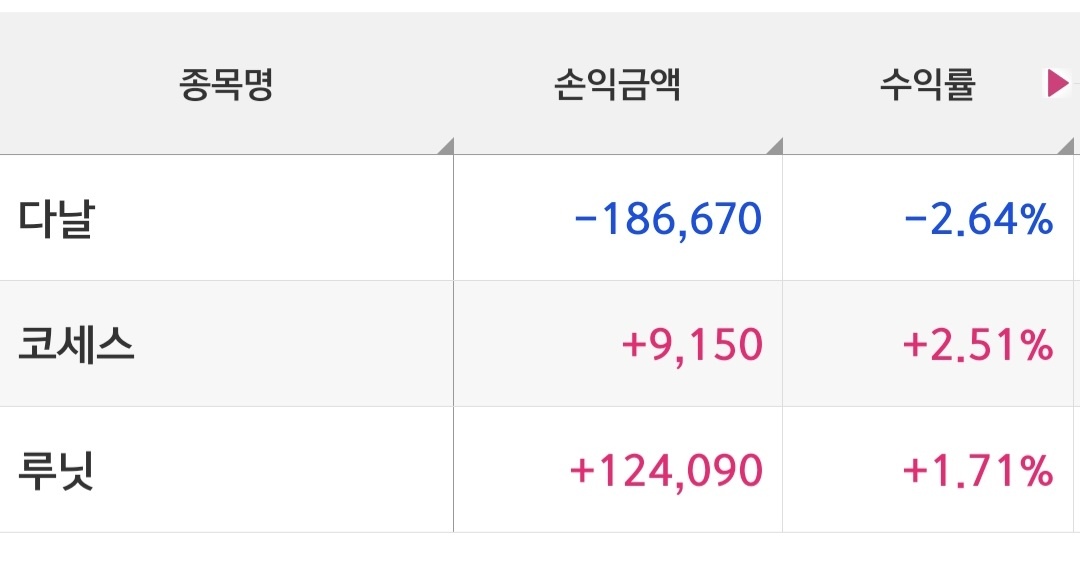
Task: Open the 코세스 stock row
Action: pos(540,344)
